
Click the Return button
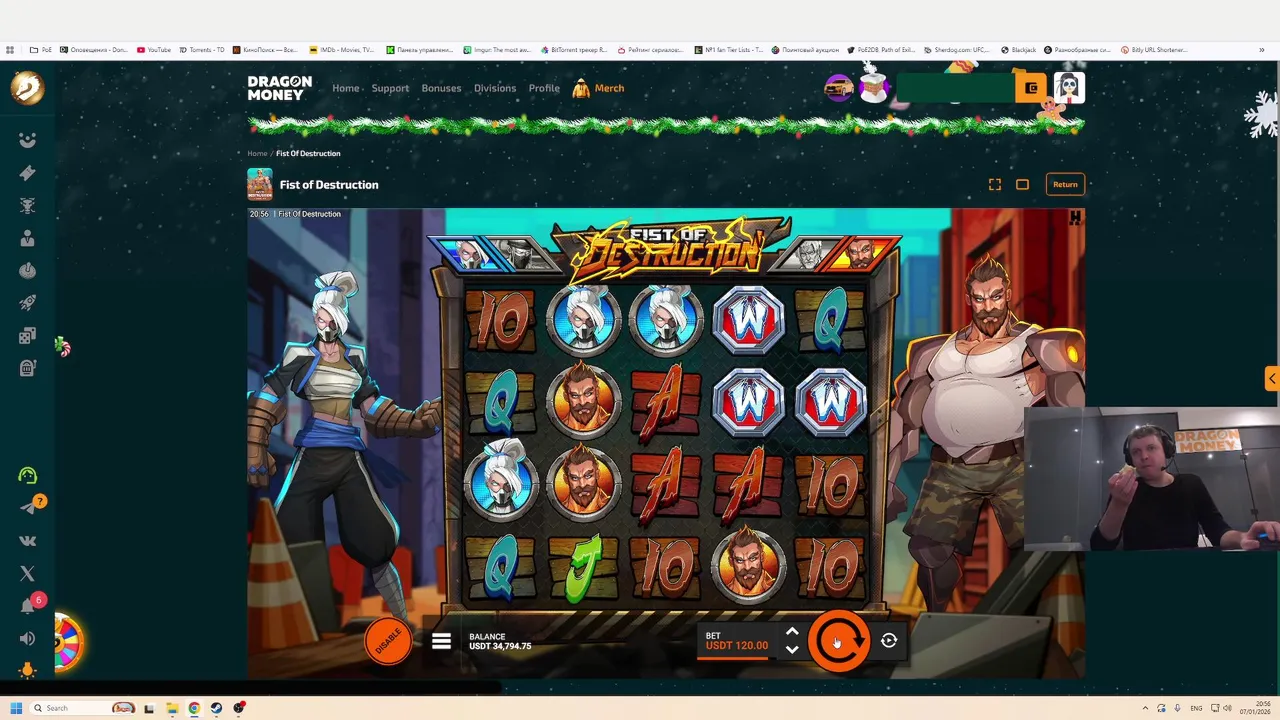[x=1065, y=184]
